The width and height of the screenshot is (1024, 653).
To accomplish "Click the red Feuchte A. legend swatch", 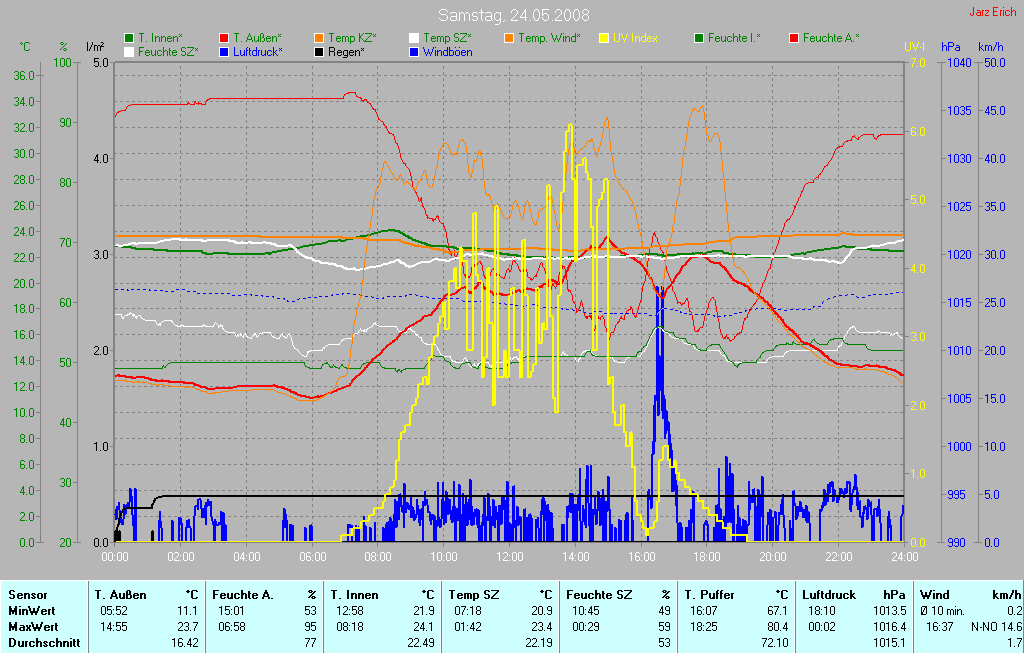I will click(x=794, y=39).
